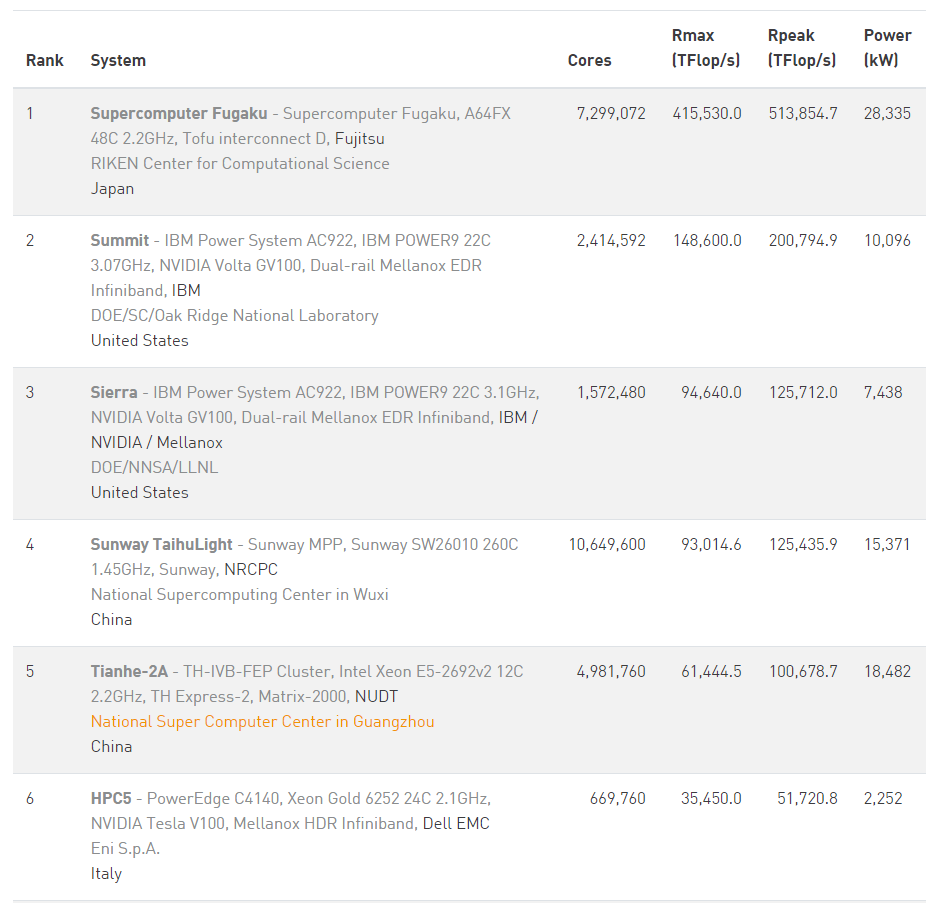
Task: Click the Cores column header
Action: [589, 60]
